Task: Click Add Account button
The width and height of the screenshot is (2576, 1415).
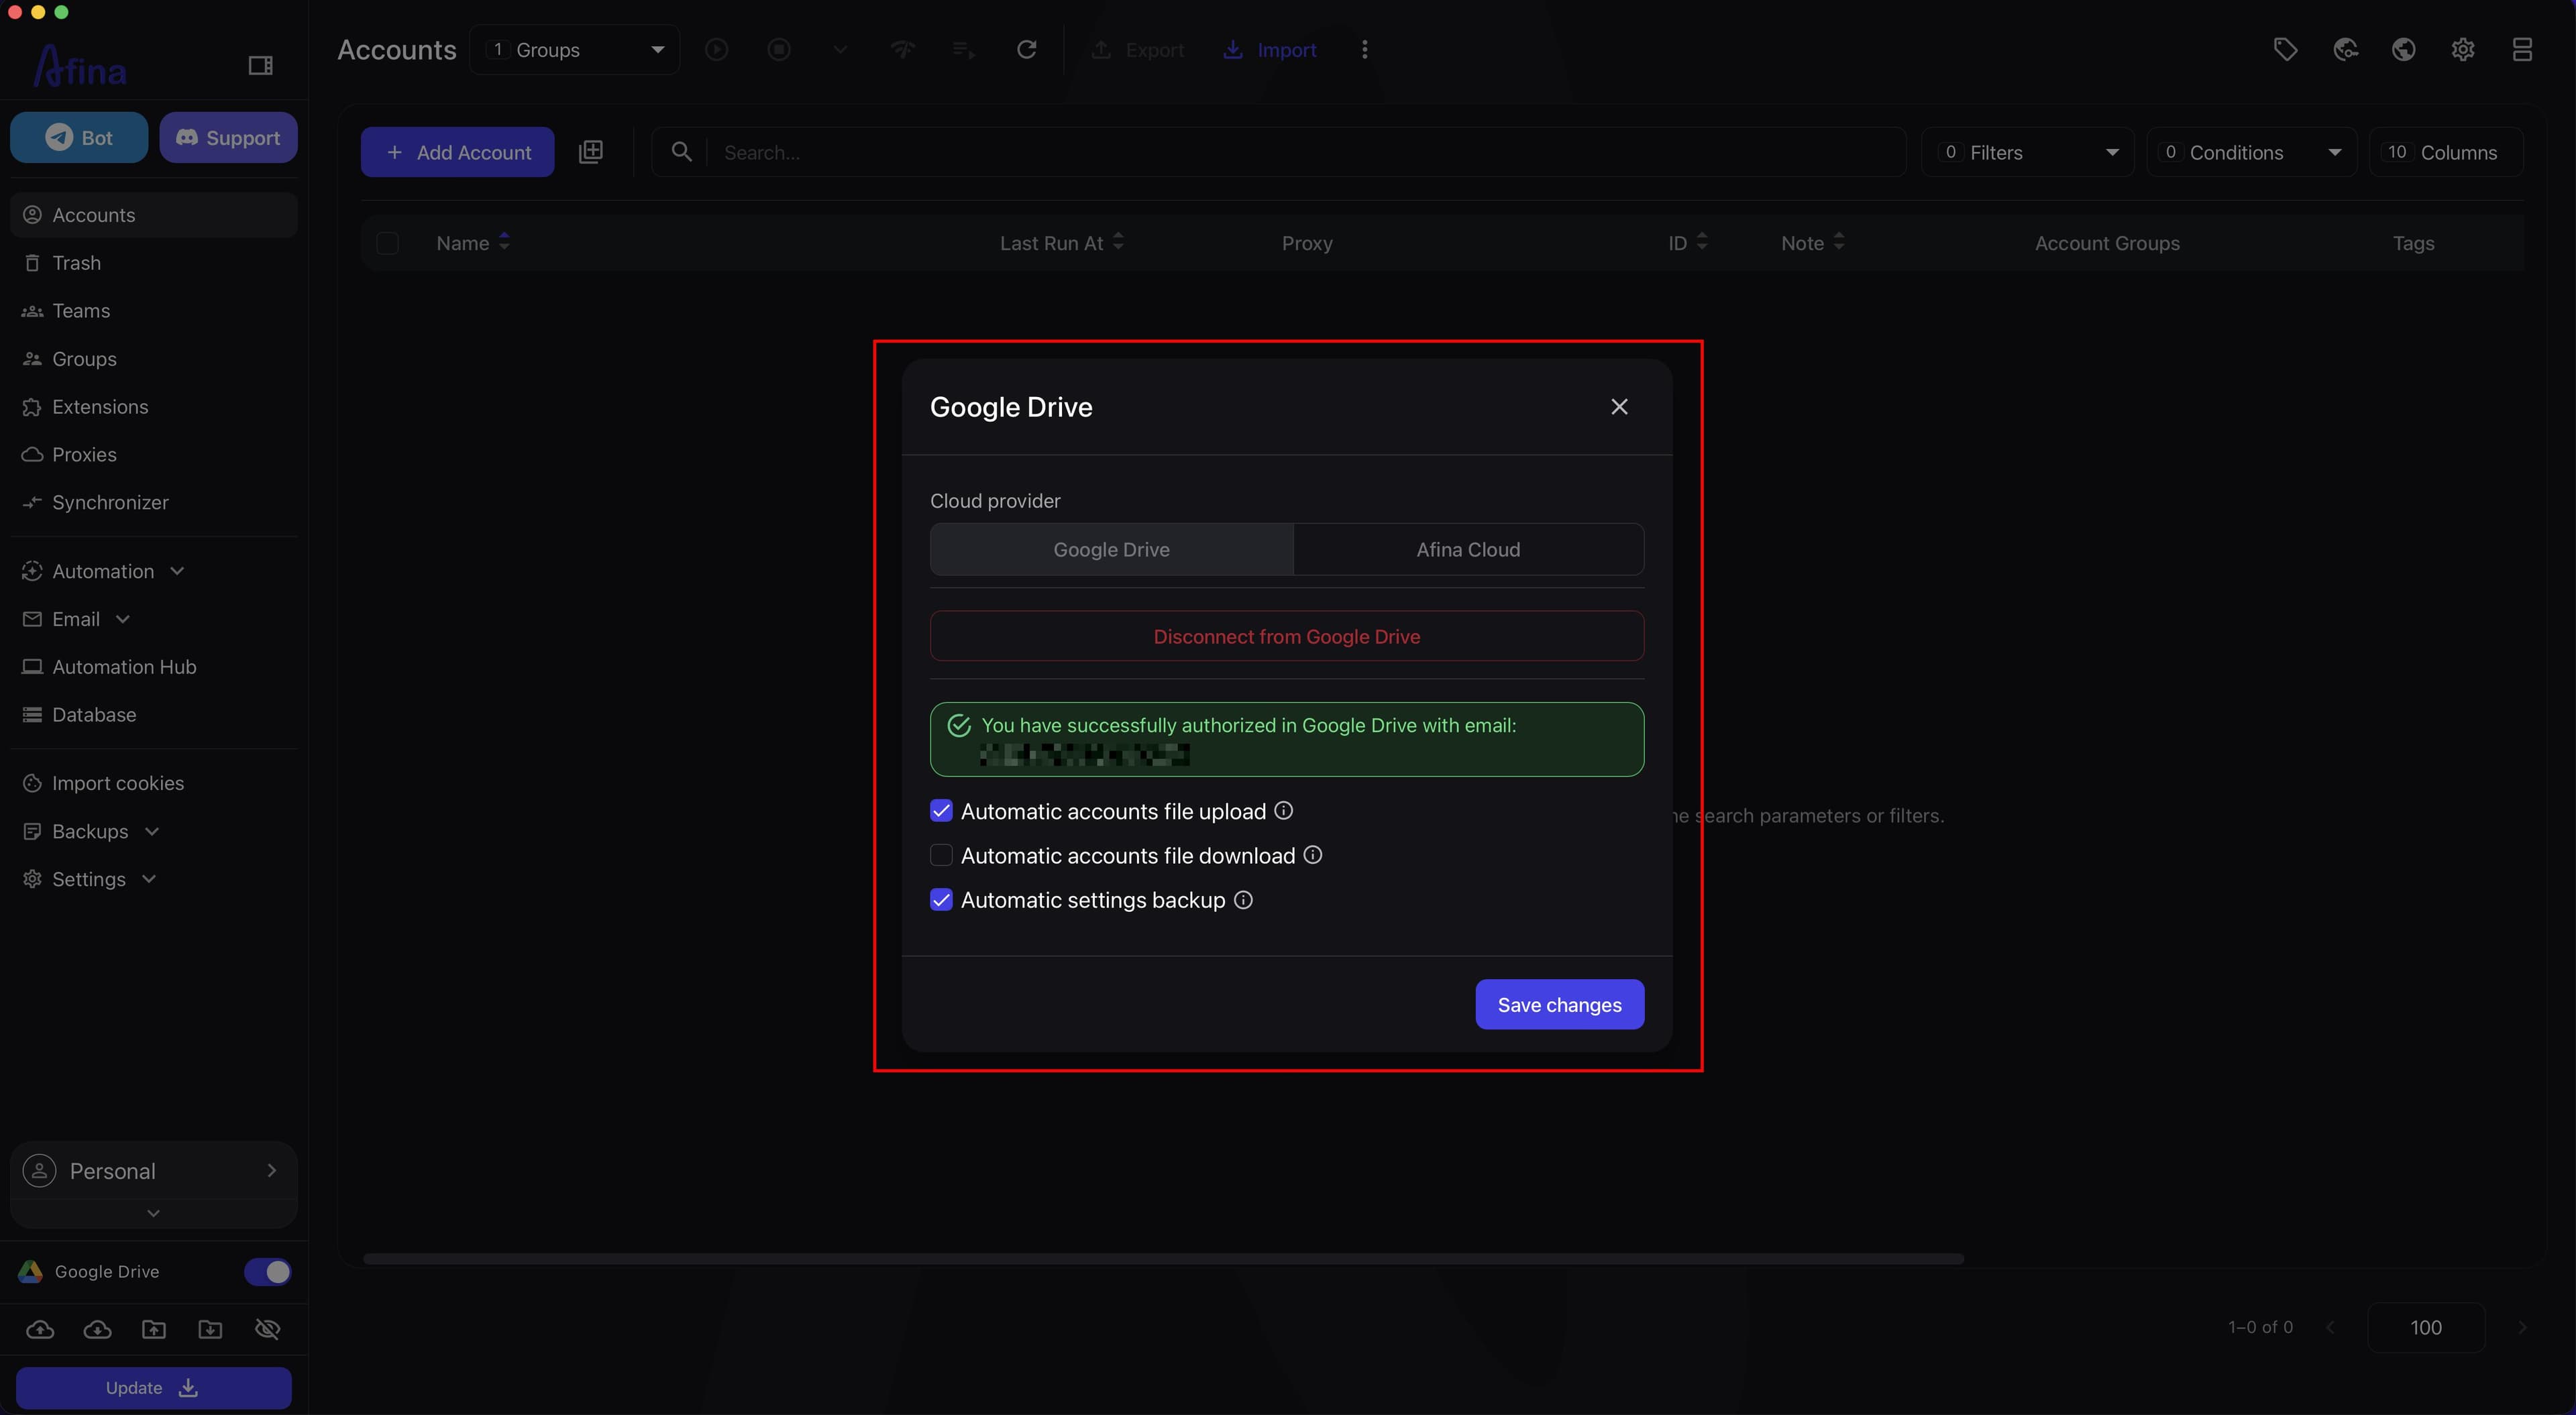Action: click(x=457, y=152)
